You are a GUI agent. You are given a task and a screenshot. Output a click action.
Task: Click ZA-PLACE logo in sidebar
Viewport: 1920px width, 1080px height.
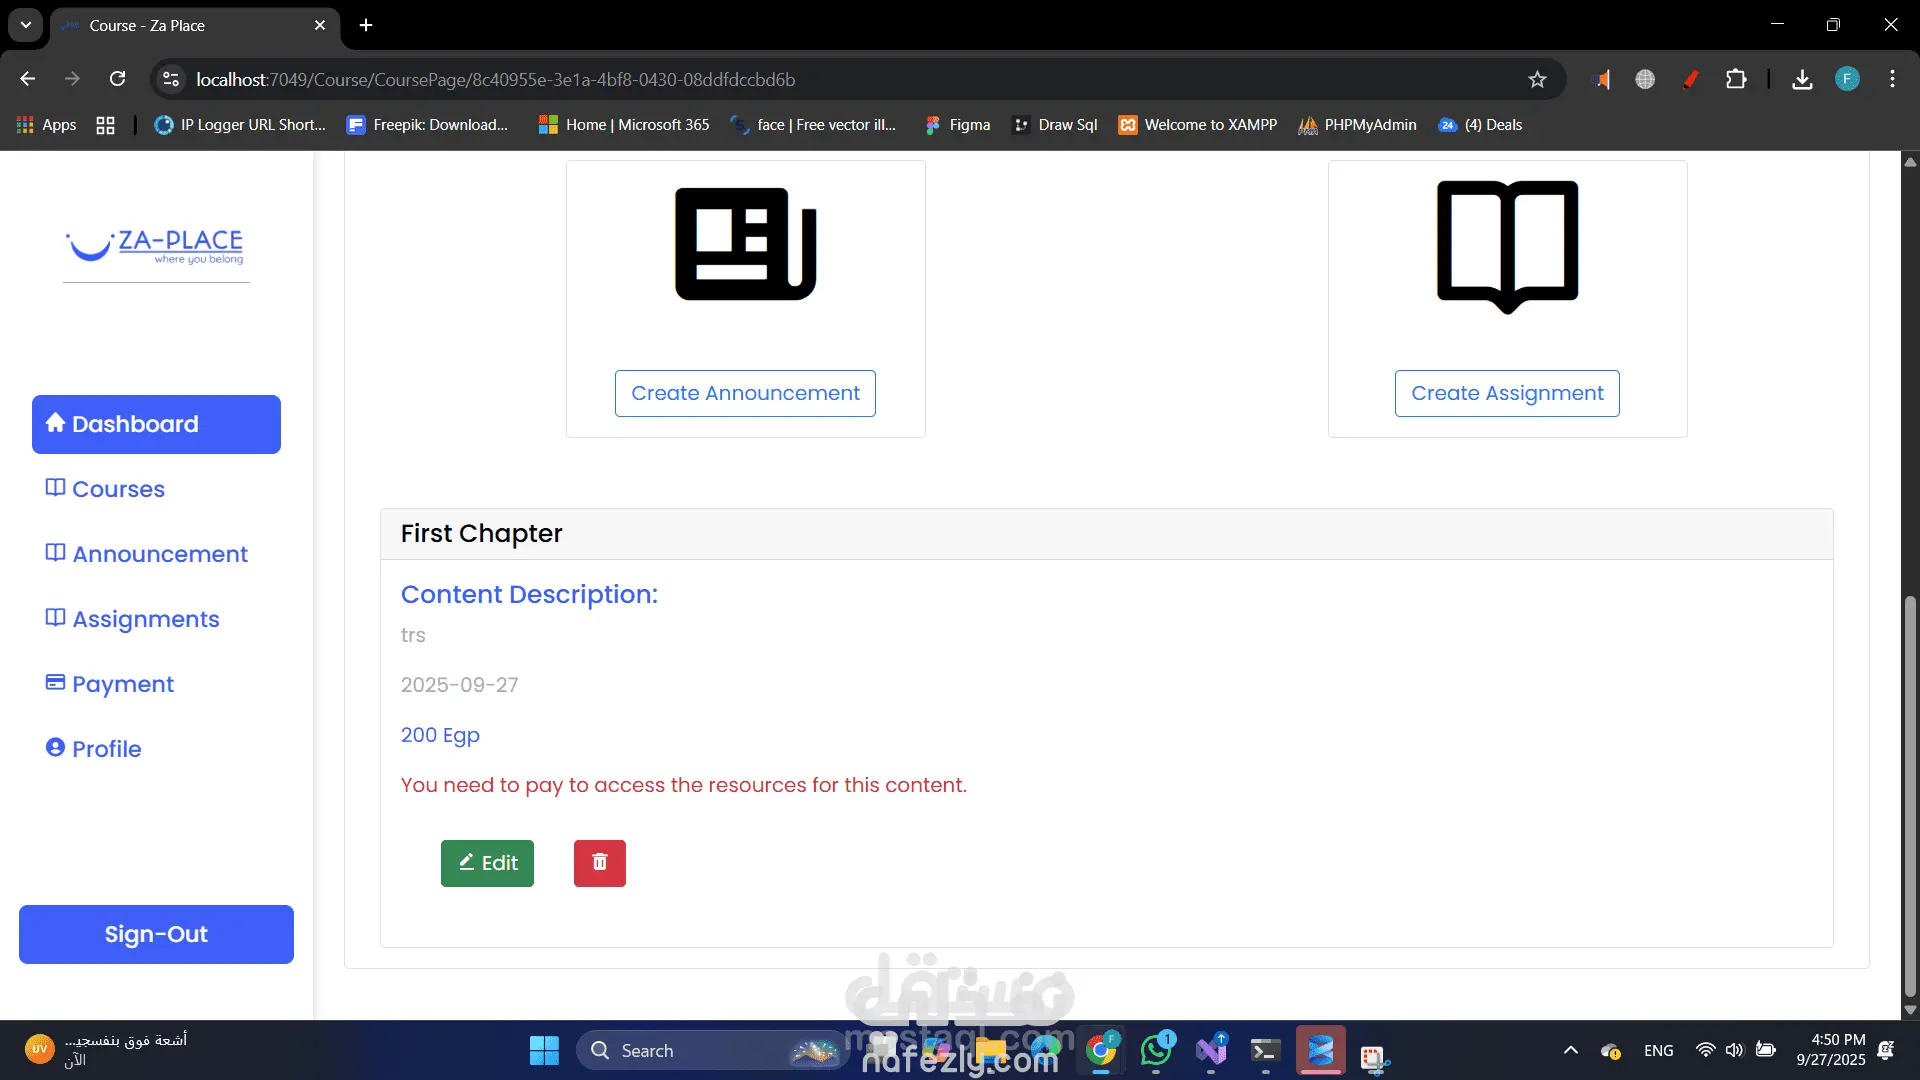coord(156,246)
